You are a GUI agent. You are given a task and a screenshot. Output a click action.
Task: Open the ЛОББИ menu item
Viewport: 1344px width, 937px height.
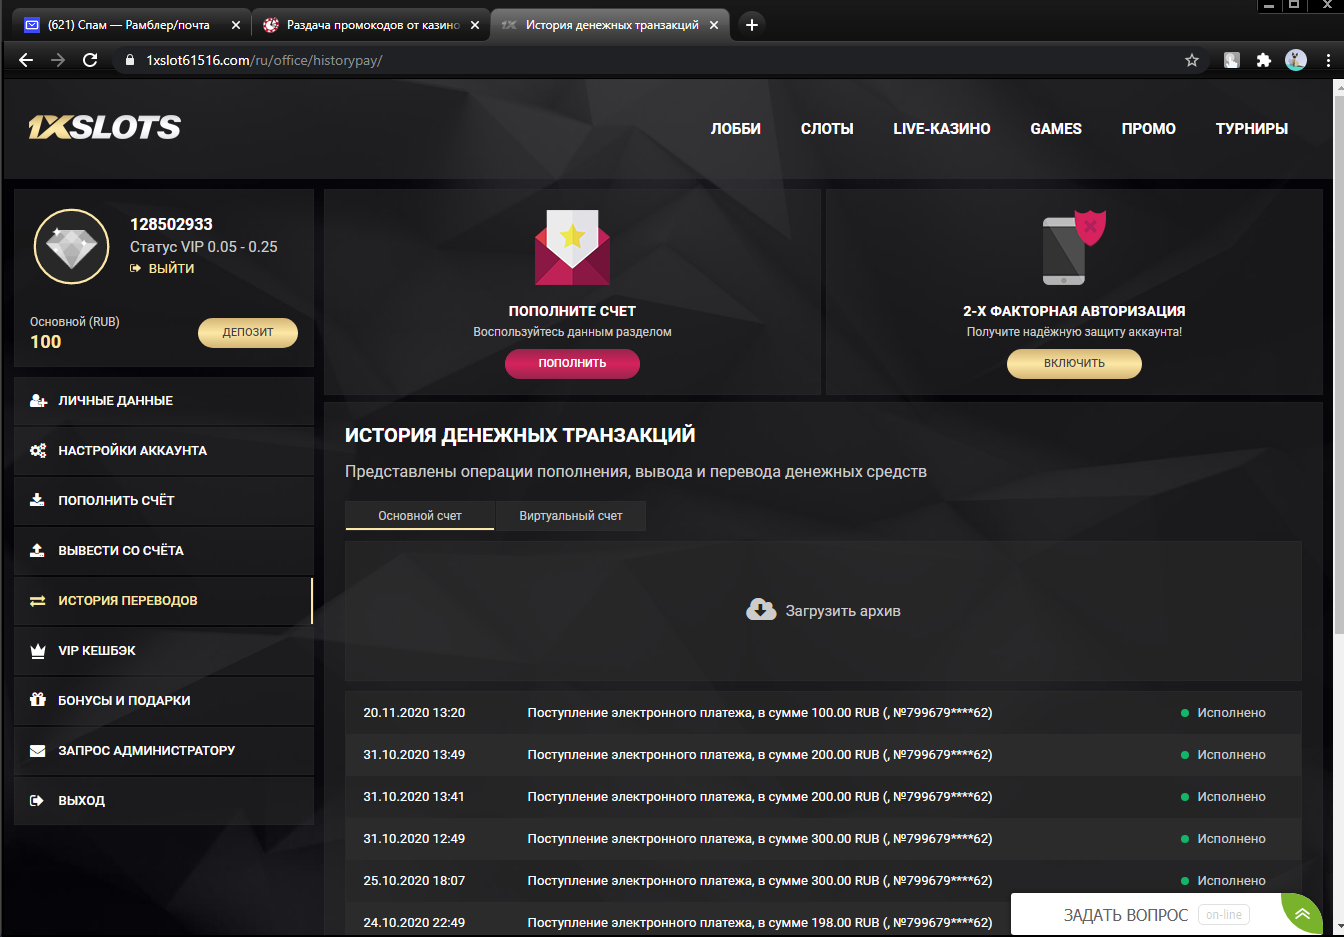pos(736,129)
